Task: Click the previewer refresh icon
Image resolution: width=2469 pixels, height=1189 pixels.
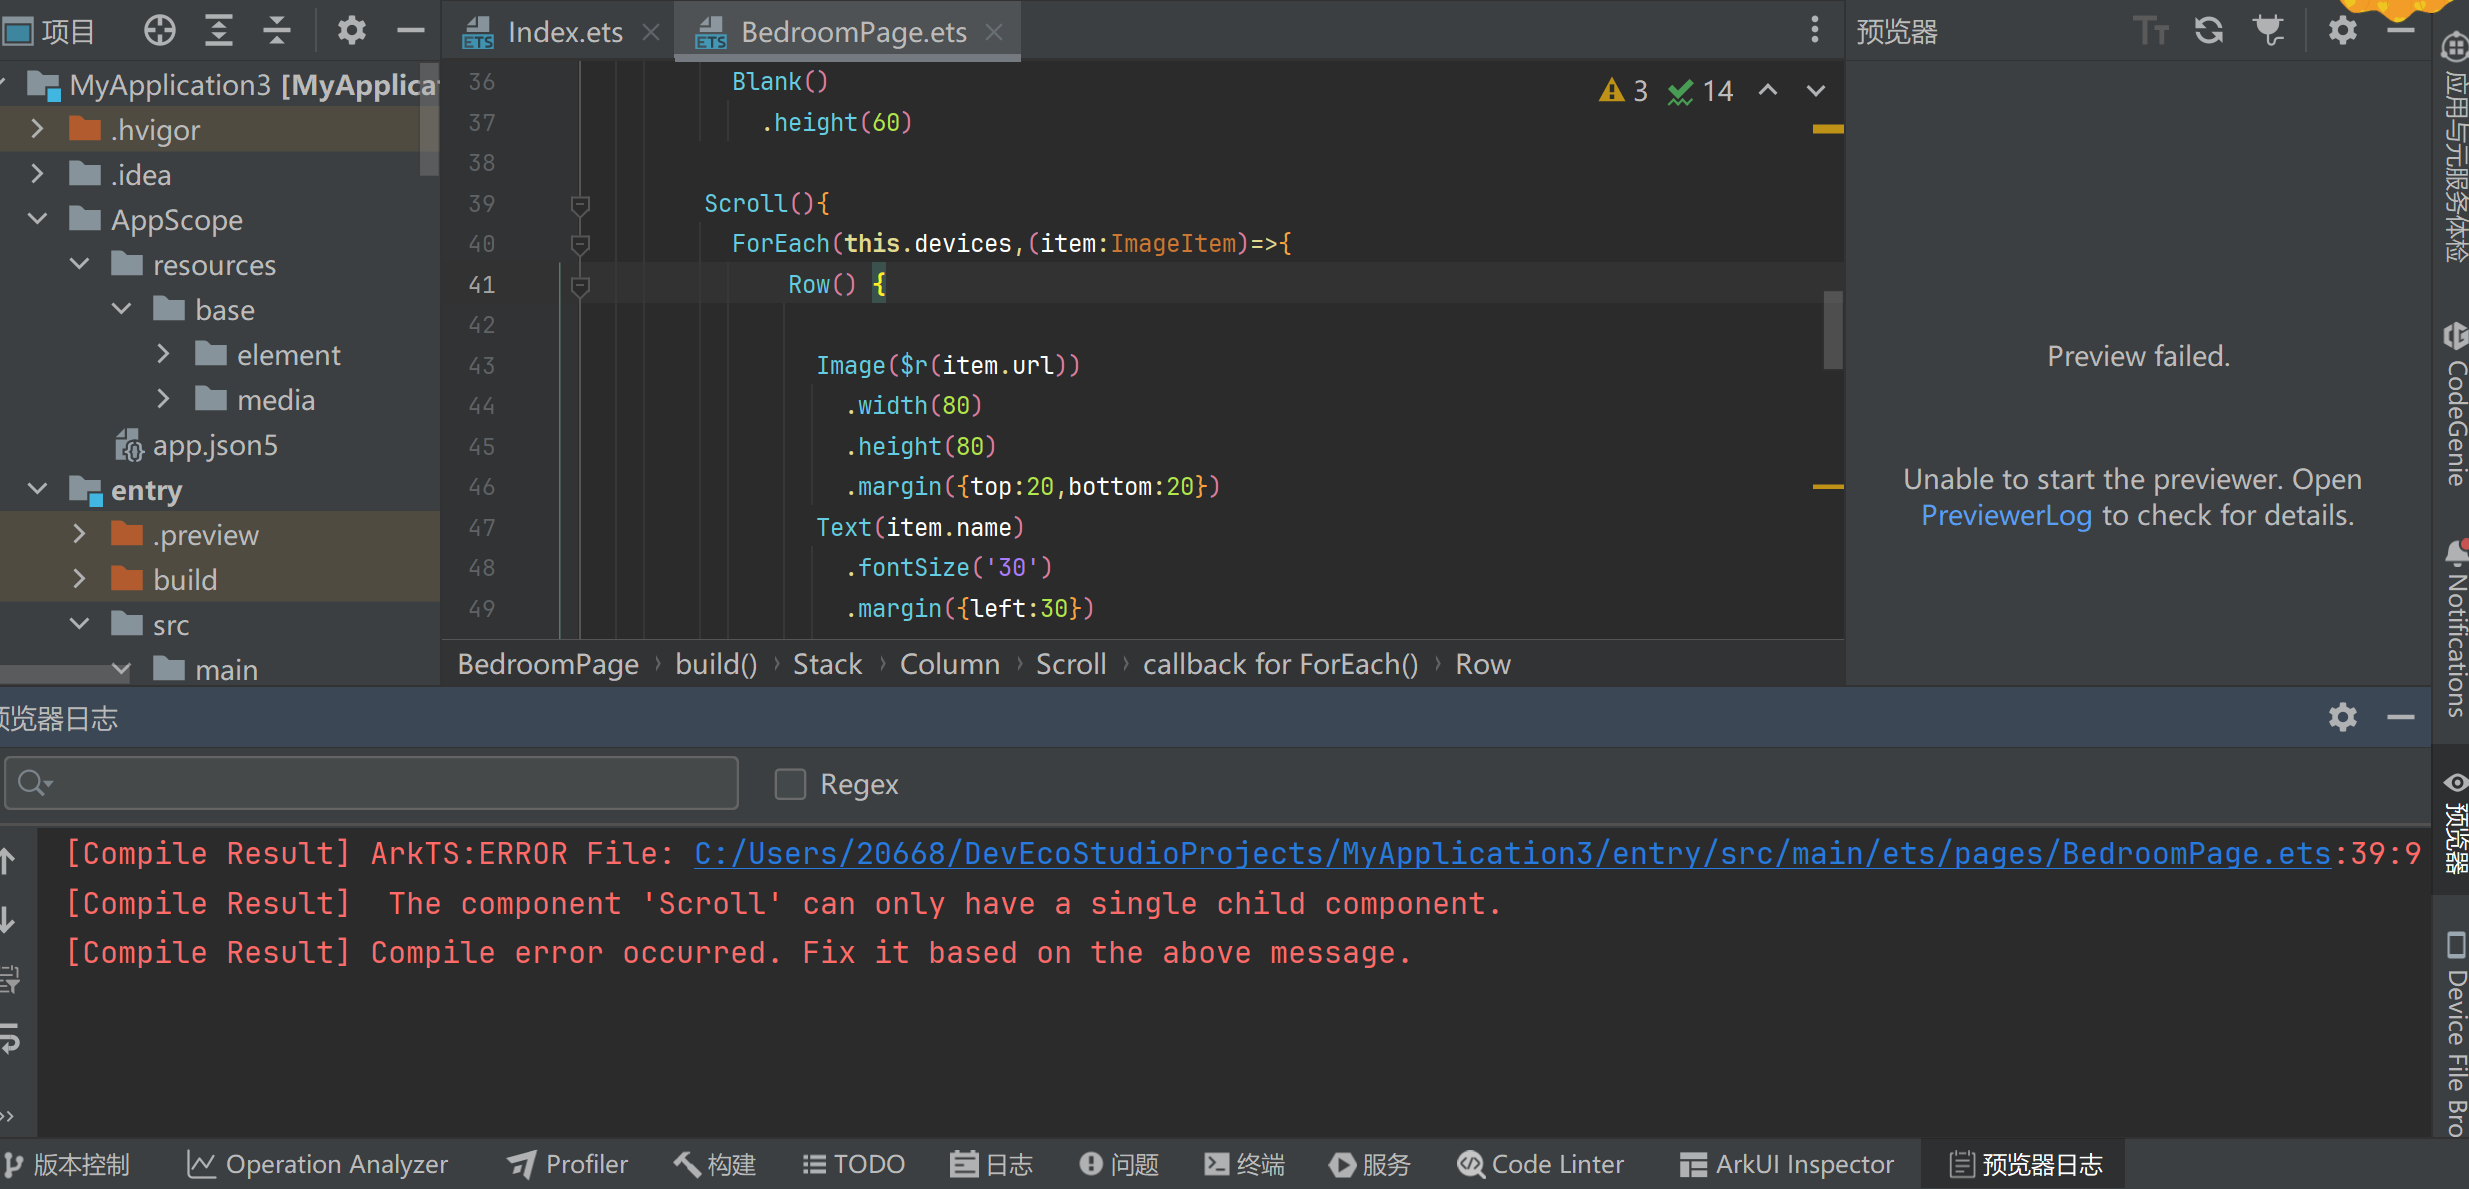Action: (2209, 31)
